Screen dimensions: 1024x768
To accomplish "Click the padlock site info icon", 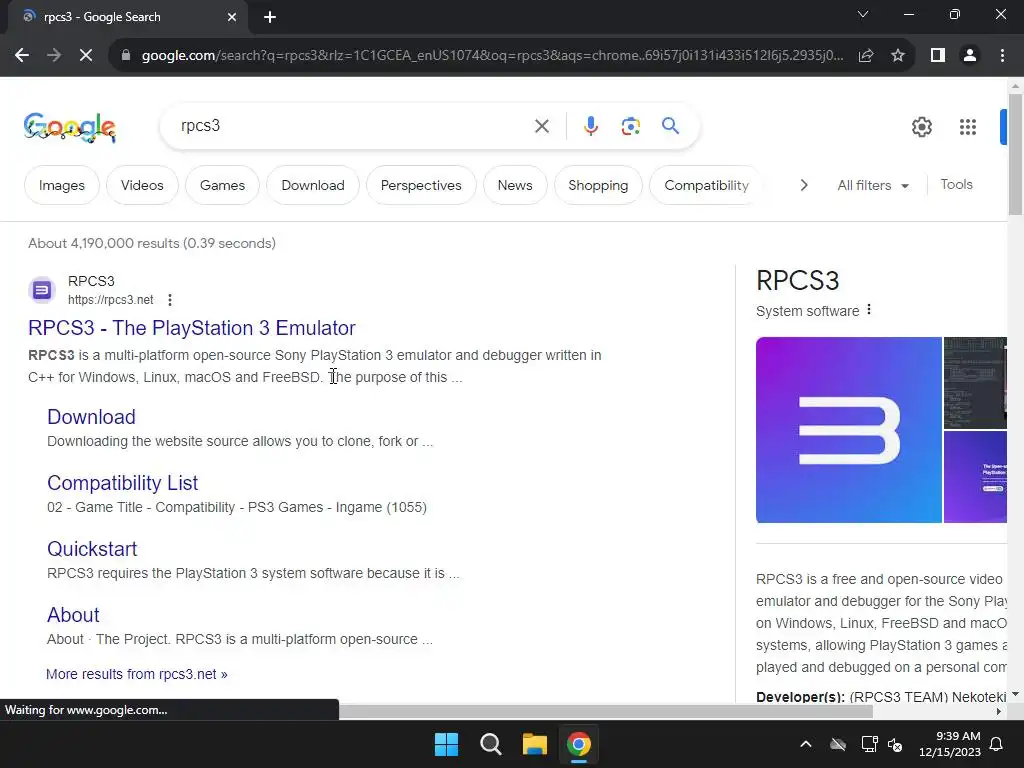I will pos(126,56).
